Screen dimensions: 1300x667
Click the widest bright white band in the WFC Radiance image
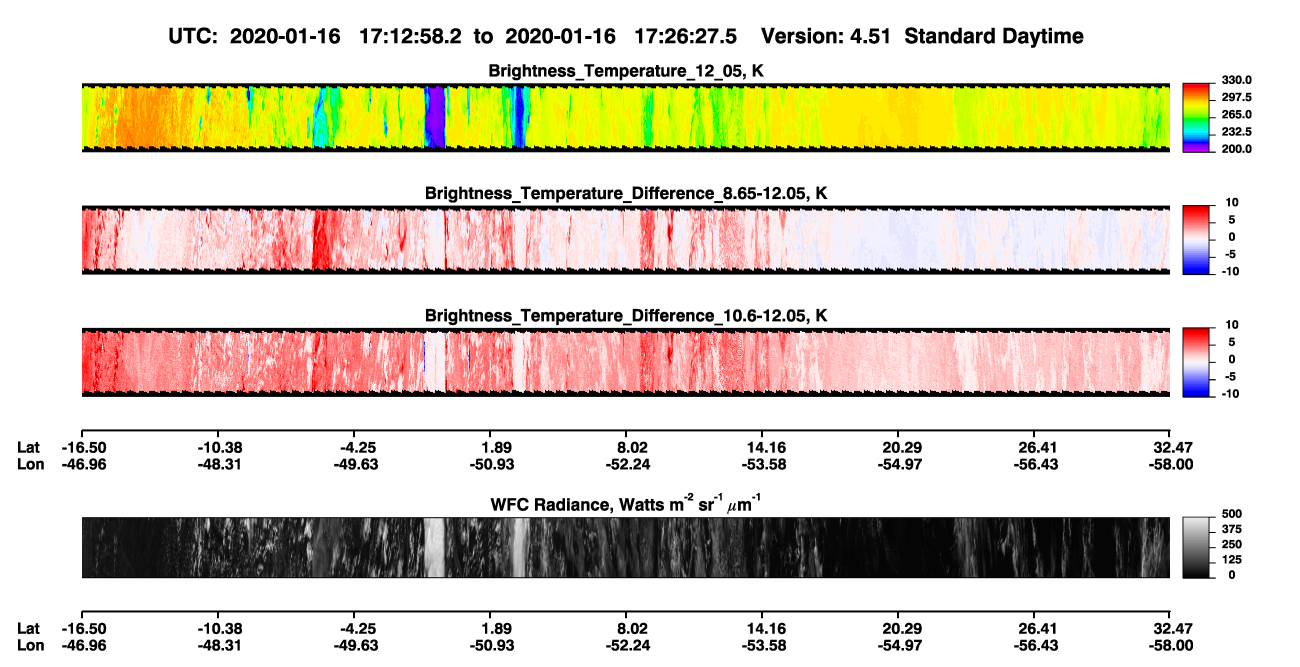pos(434,547)
